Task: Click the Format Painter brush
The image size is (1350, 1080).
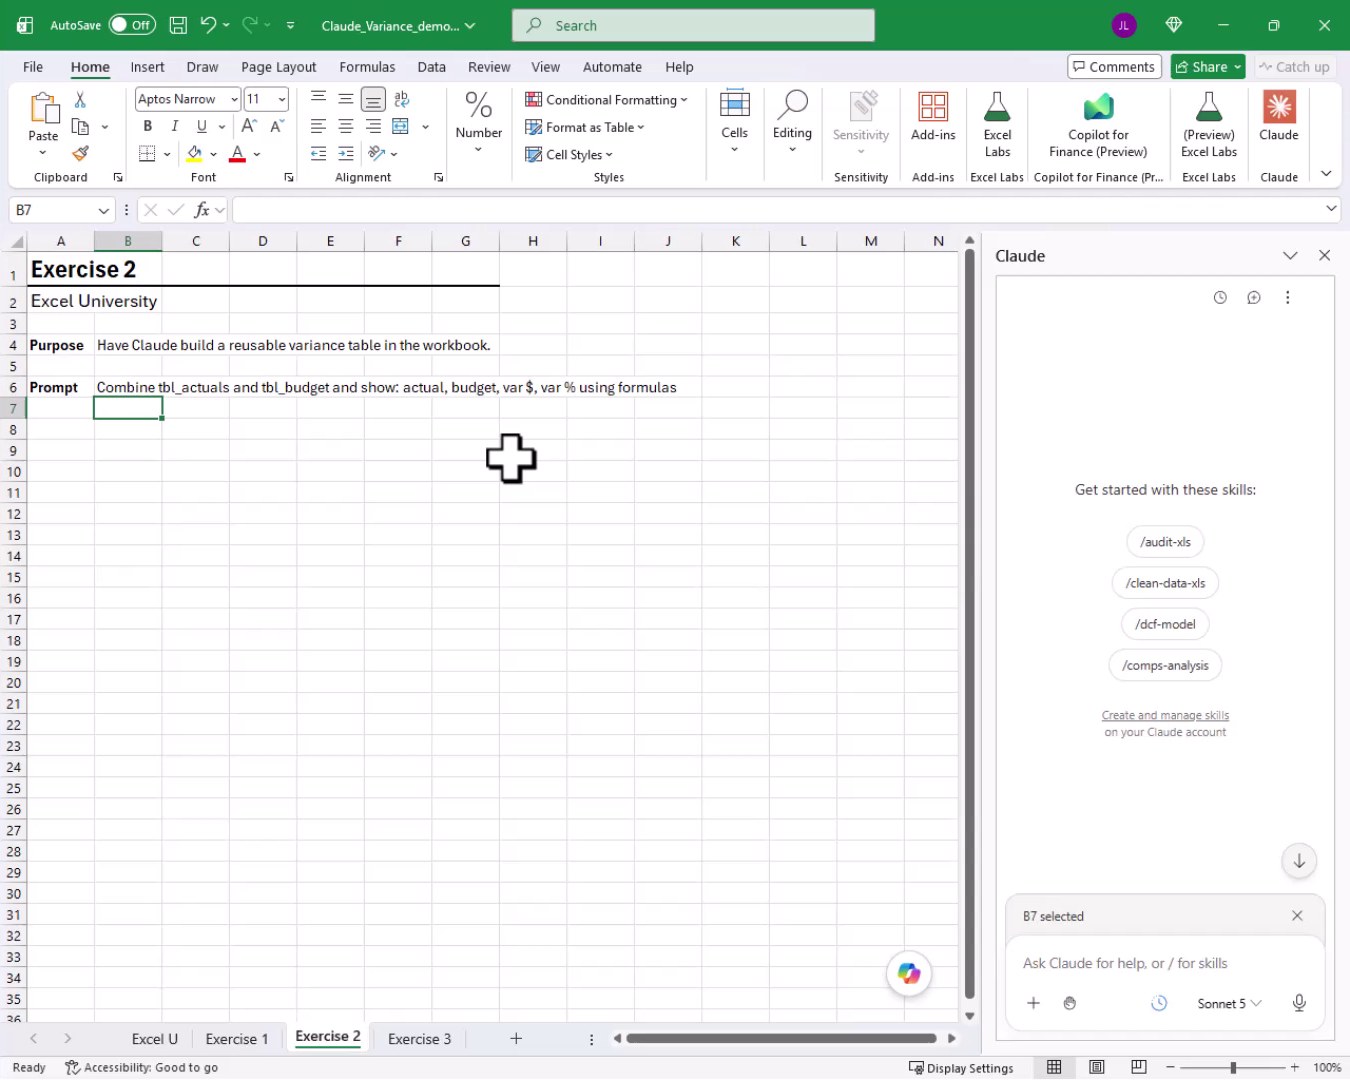Action: tap(80, 154)
